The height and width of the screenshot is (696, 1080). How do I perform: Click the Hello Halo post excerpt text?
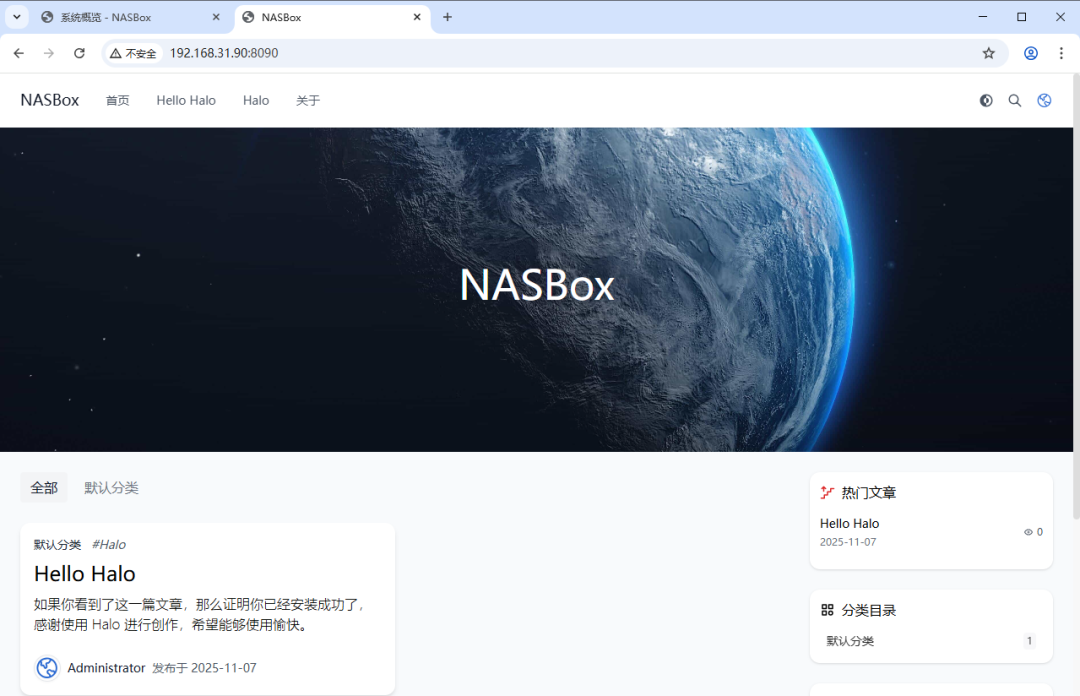click(200, 615)
